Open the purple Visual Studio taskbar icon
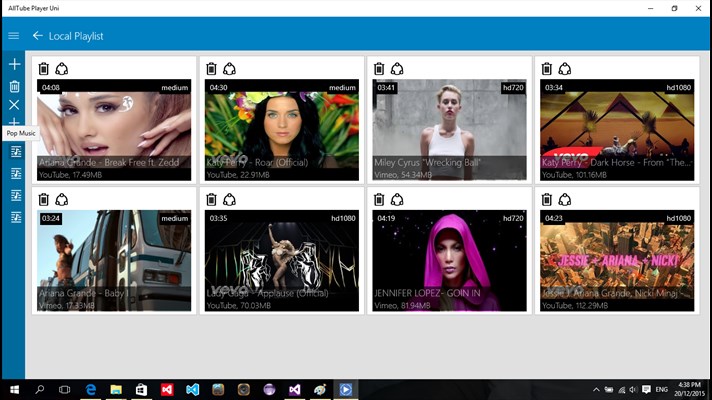Image resolution: width=712 pixels, height=400 pixels. coord(295,390)
